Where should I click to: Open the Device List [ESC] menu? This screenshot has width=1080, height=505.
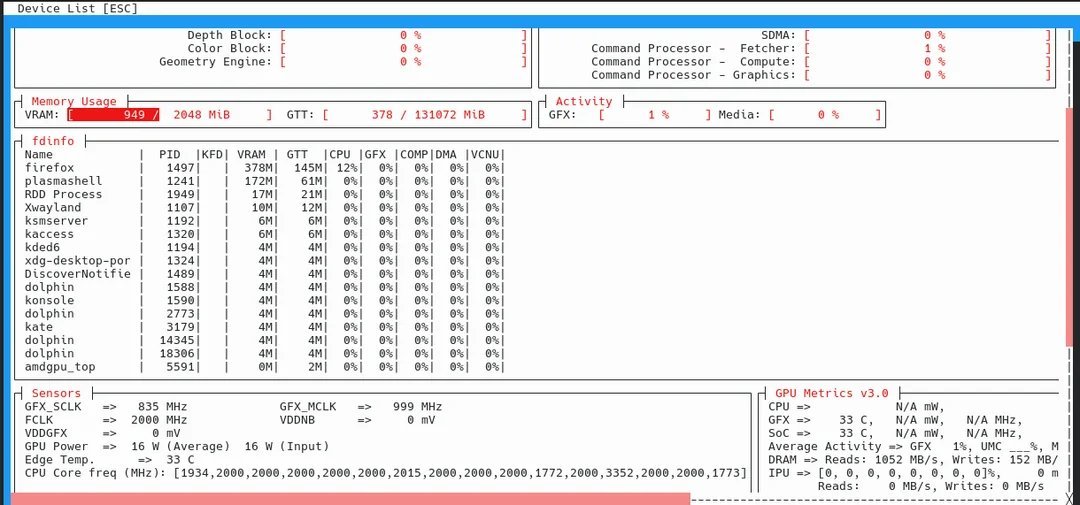pyautogui.click(x=78, y=8)
